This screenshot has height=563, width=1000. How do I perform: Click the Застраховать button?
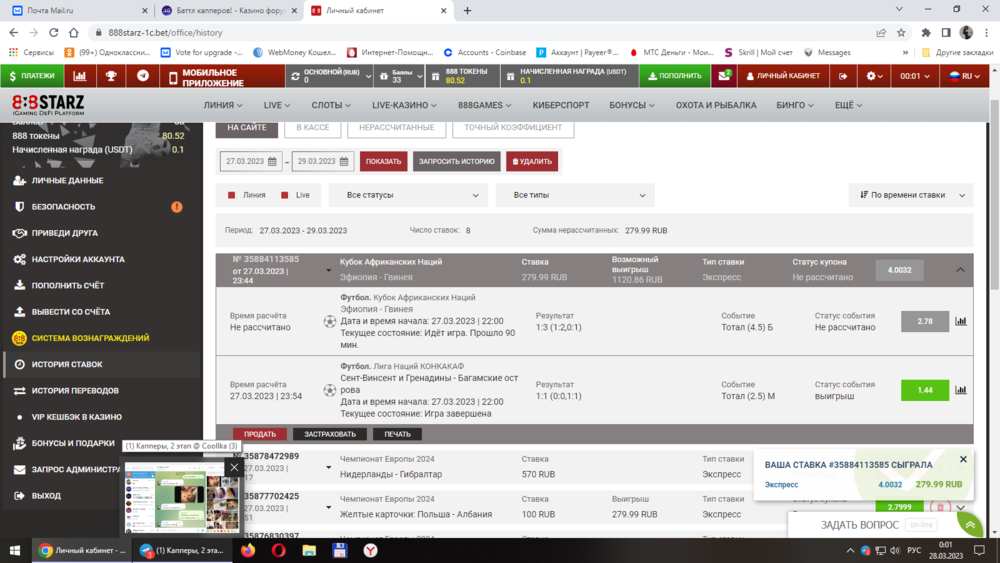tap(330, 434)
